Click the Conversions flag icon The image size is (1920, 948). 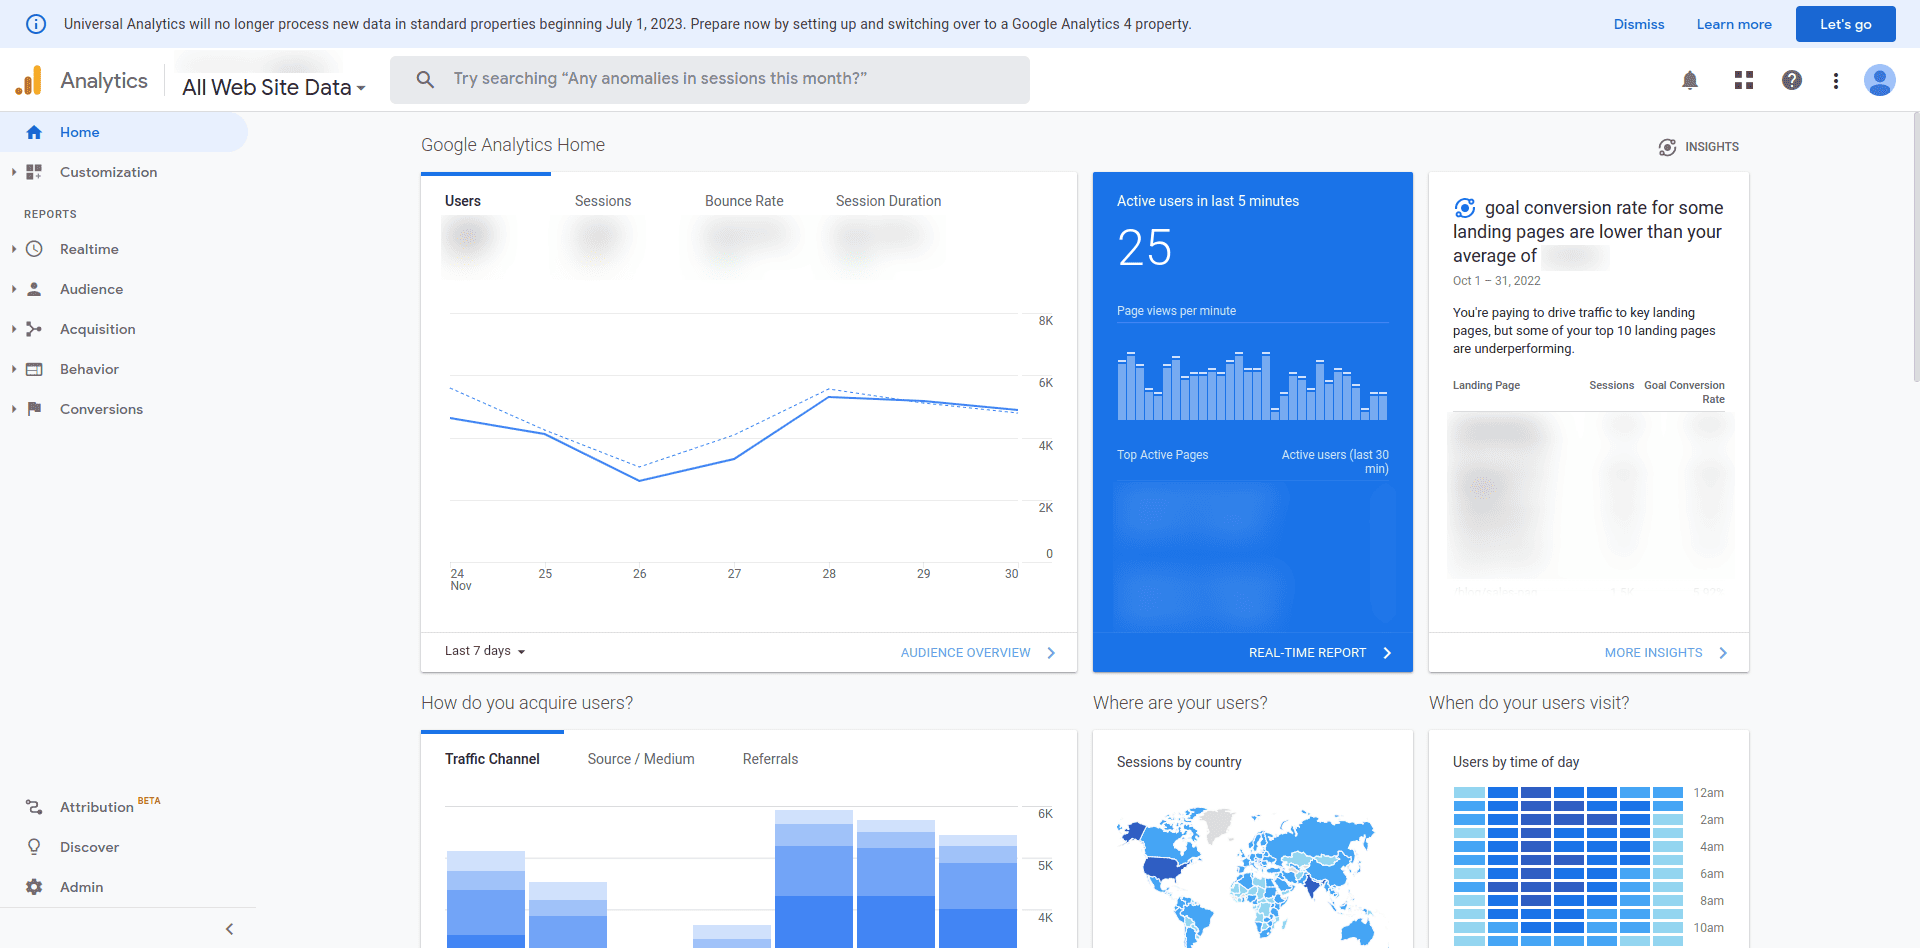(34, 409)
